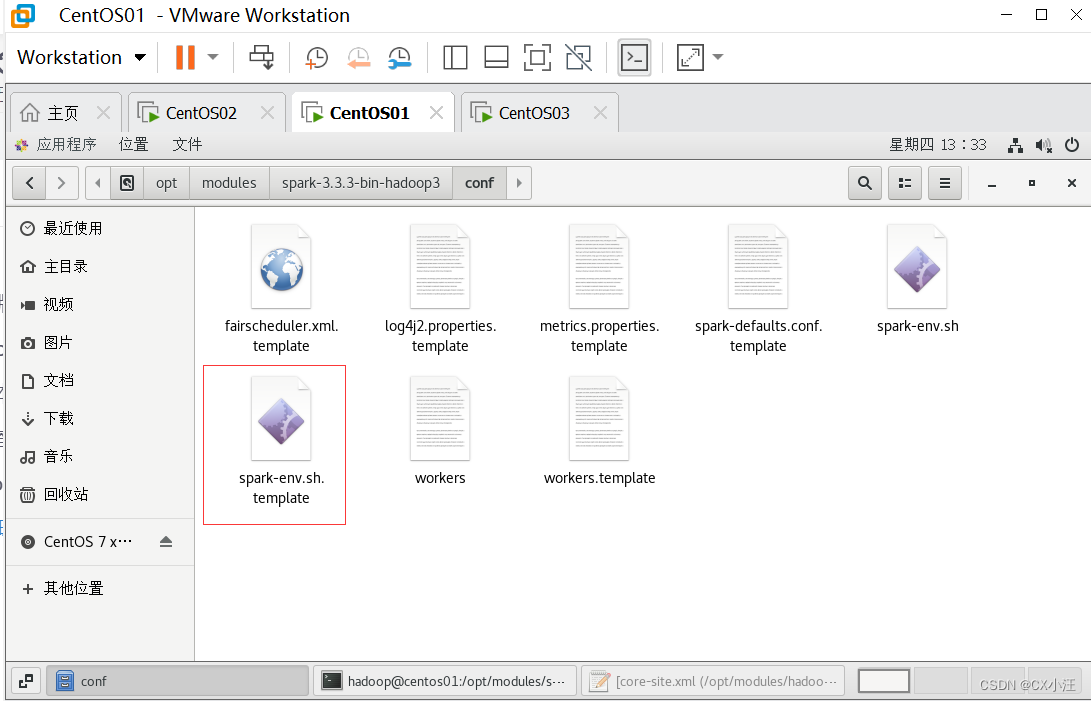
Task: Go back in file manager
Action: (29, 183)
